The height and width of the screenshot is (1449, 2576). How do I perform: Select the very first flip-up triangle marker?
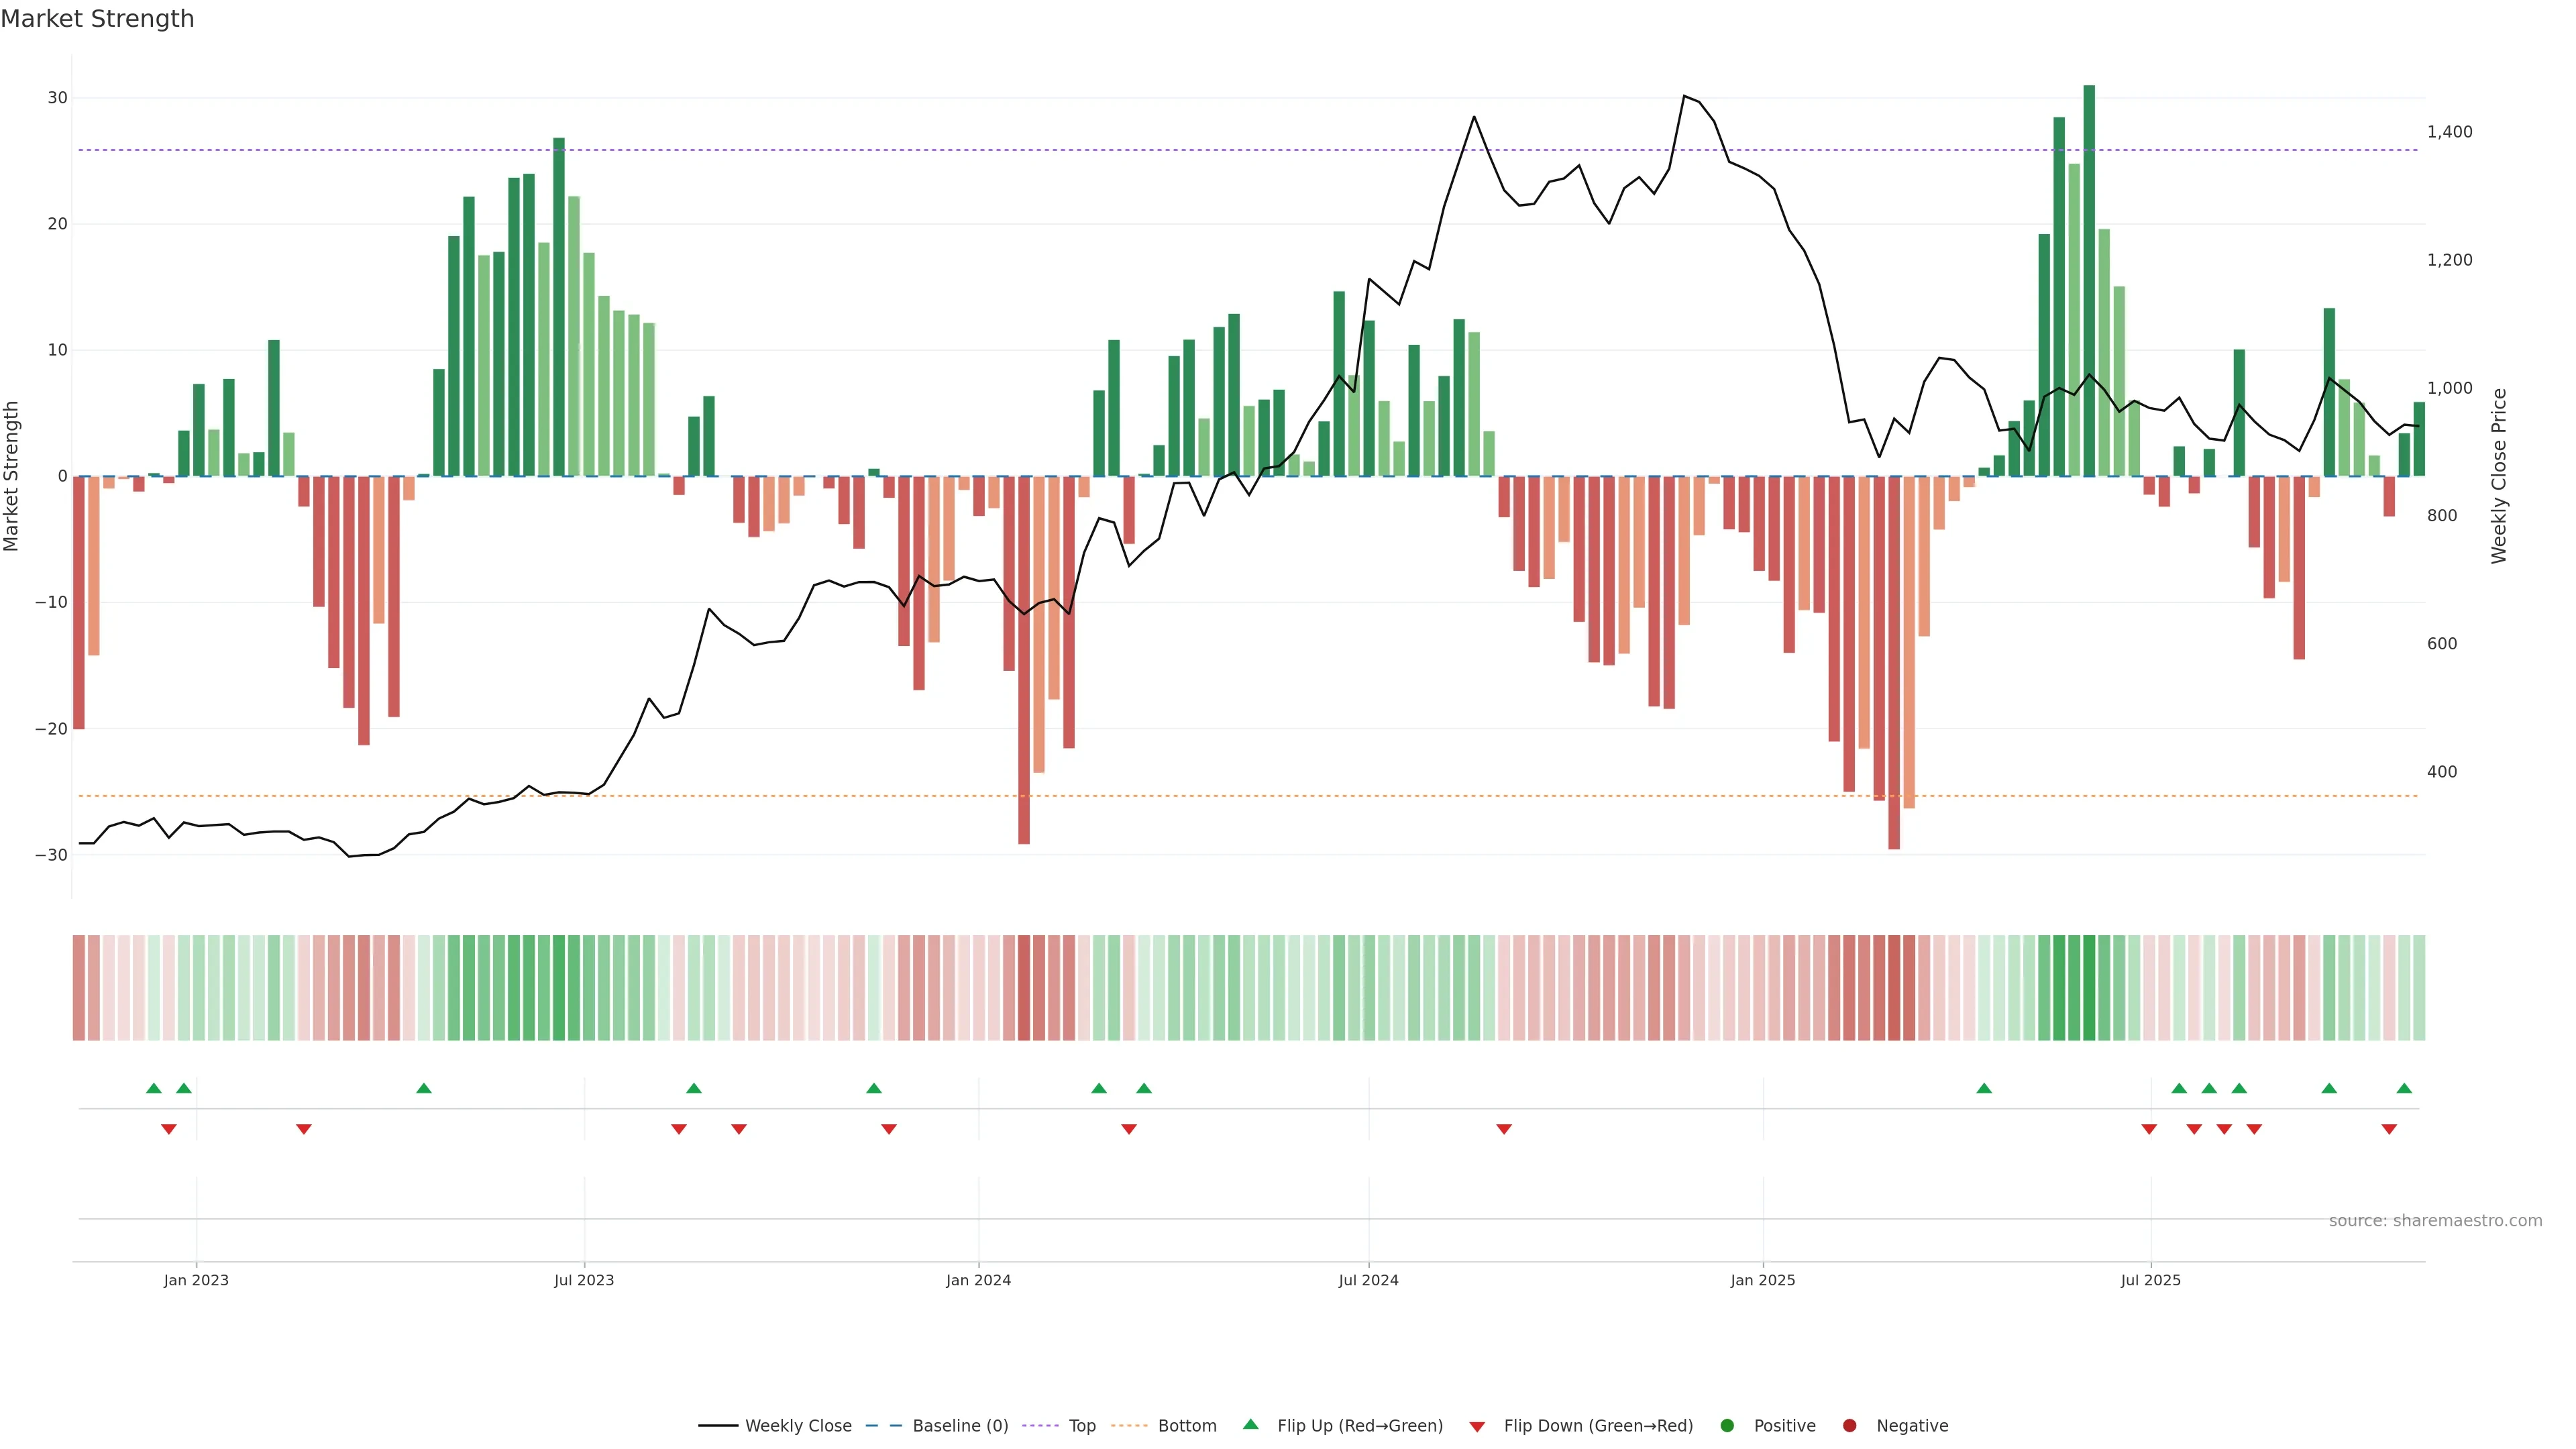click(154, 1088)
